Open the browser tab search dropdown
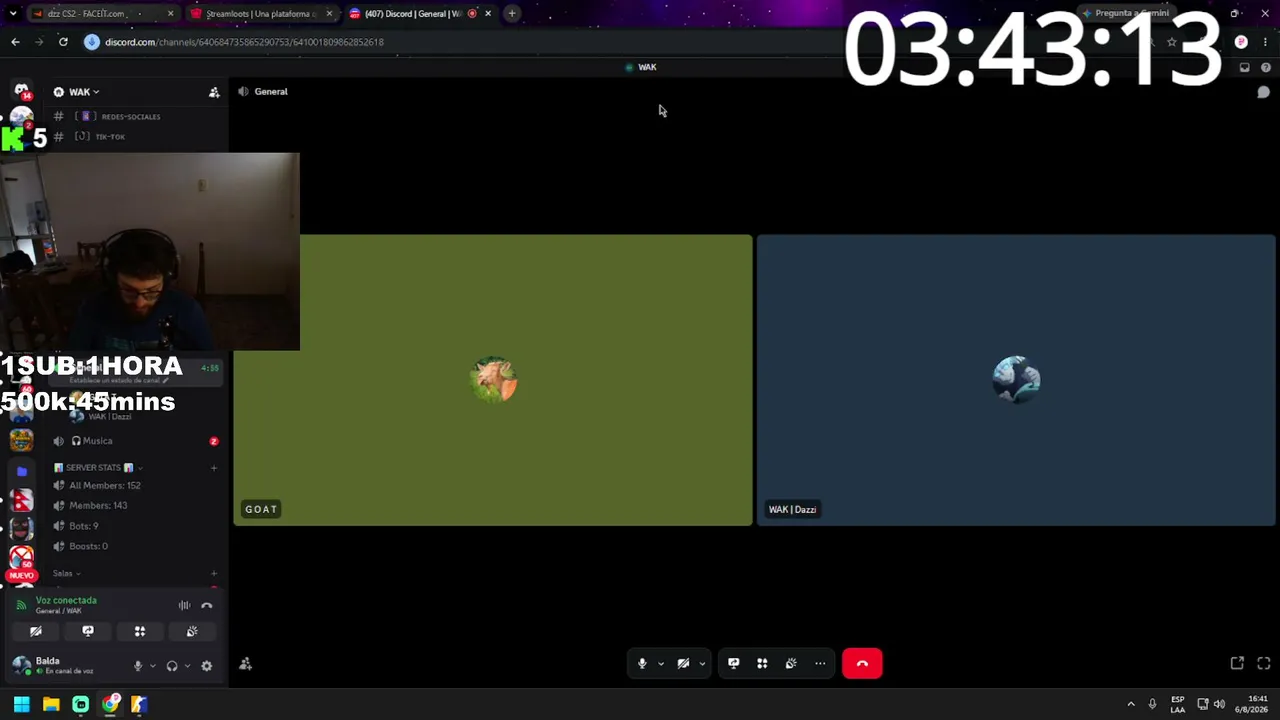This screenshot has width=1280, height=720. click(x=13, y=14)
